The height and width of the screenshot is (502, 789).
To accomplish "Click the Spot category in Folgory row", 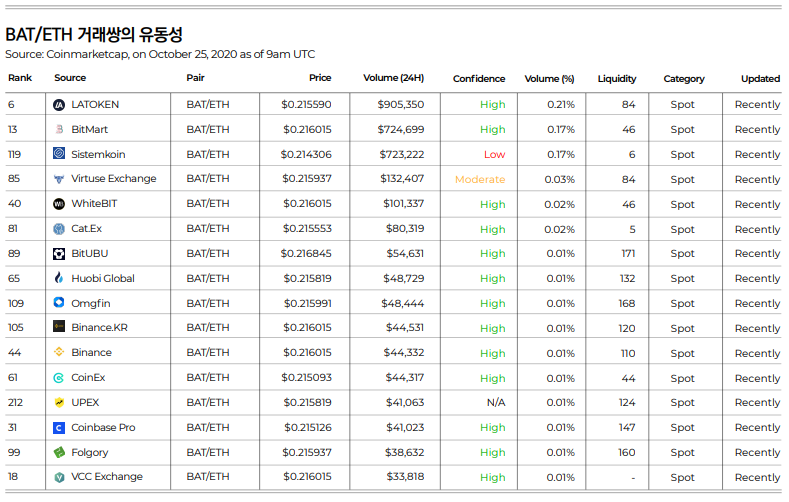I will click(x=682, y=453).
